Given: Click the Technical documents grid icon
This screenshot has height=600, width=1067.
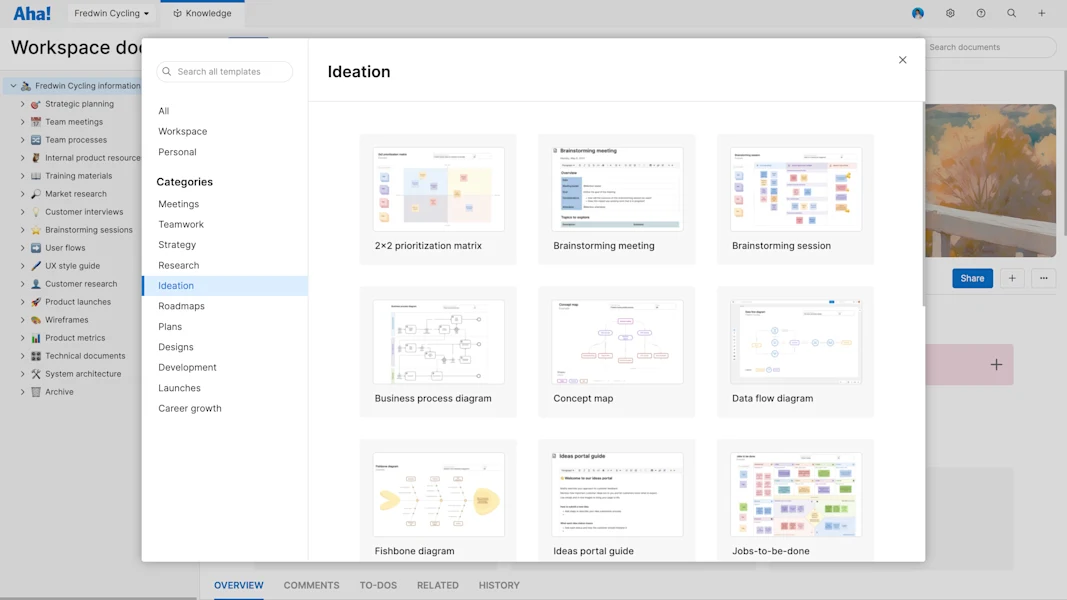Looking at the screenshot, I should pos(36,356).
